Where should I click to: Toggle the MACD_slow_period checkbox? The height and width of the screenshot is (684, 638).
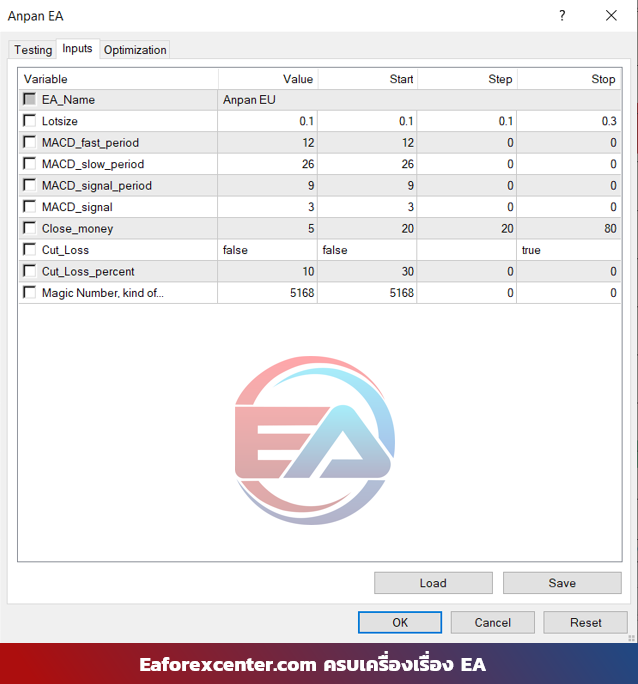30,164
